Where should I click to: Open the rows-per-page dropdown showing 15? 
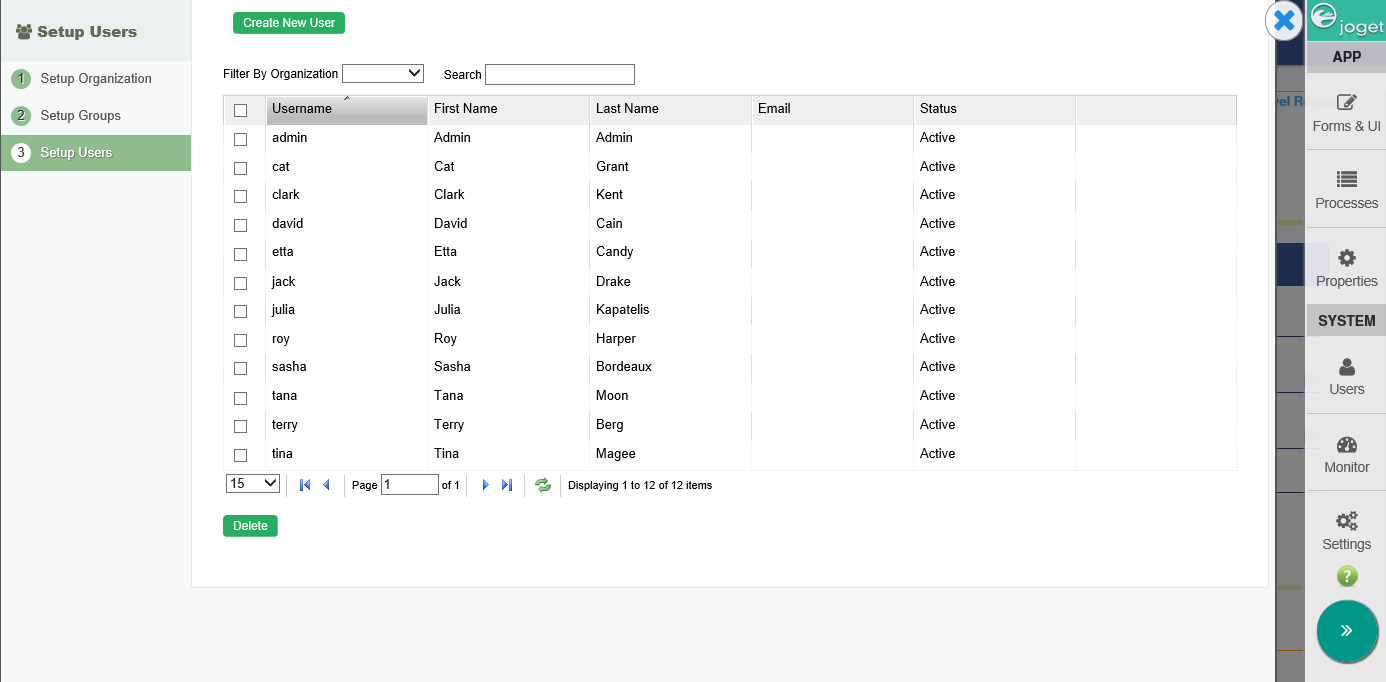click(x=253, y=484)
